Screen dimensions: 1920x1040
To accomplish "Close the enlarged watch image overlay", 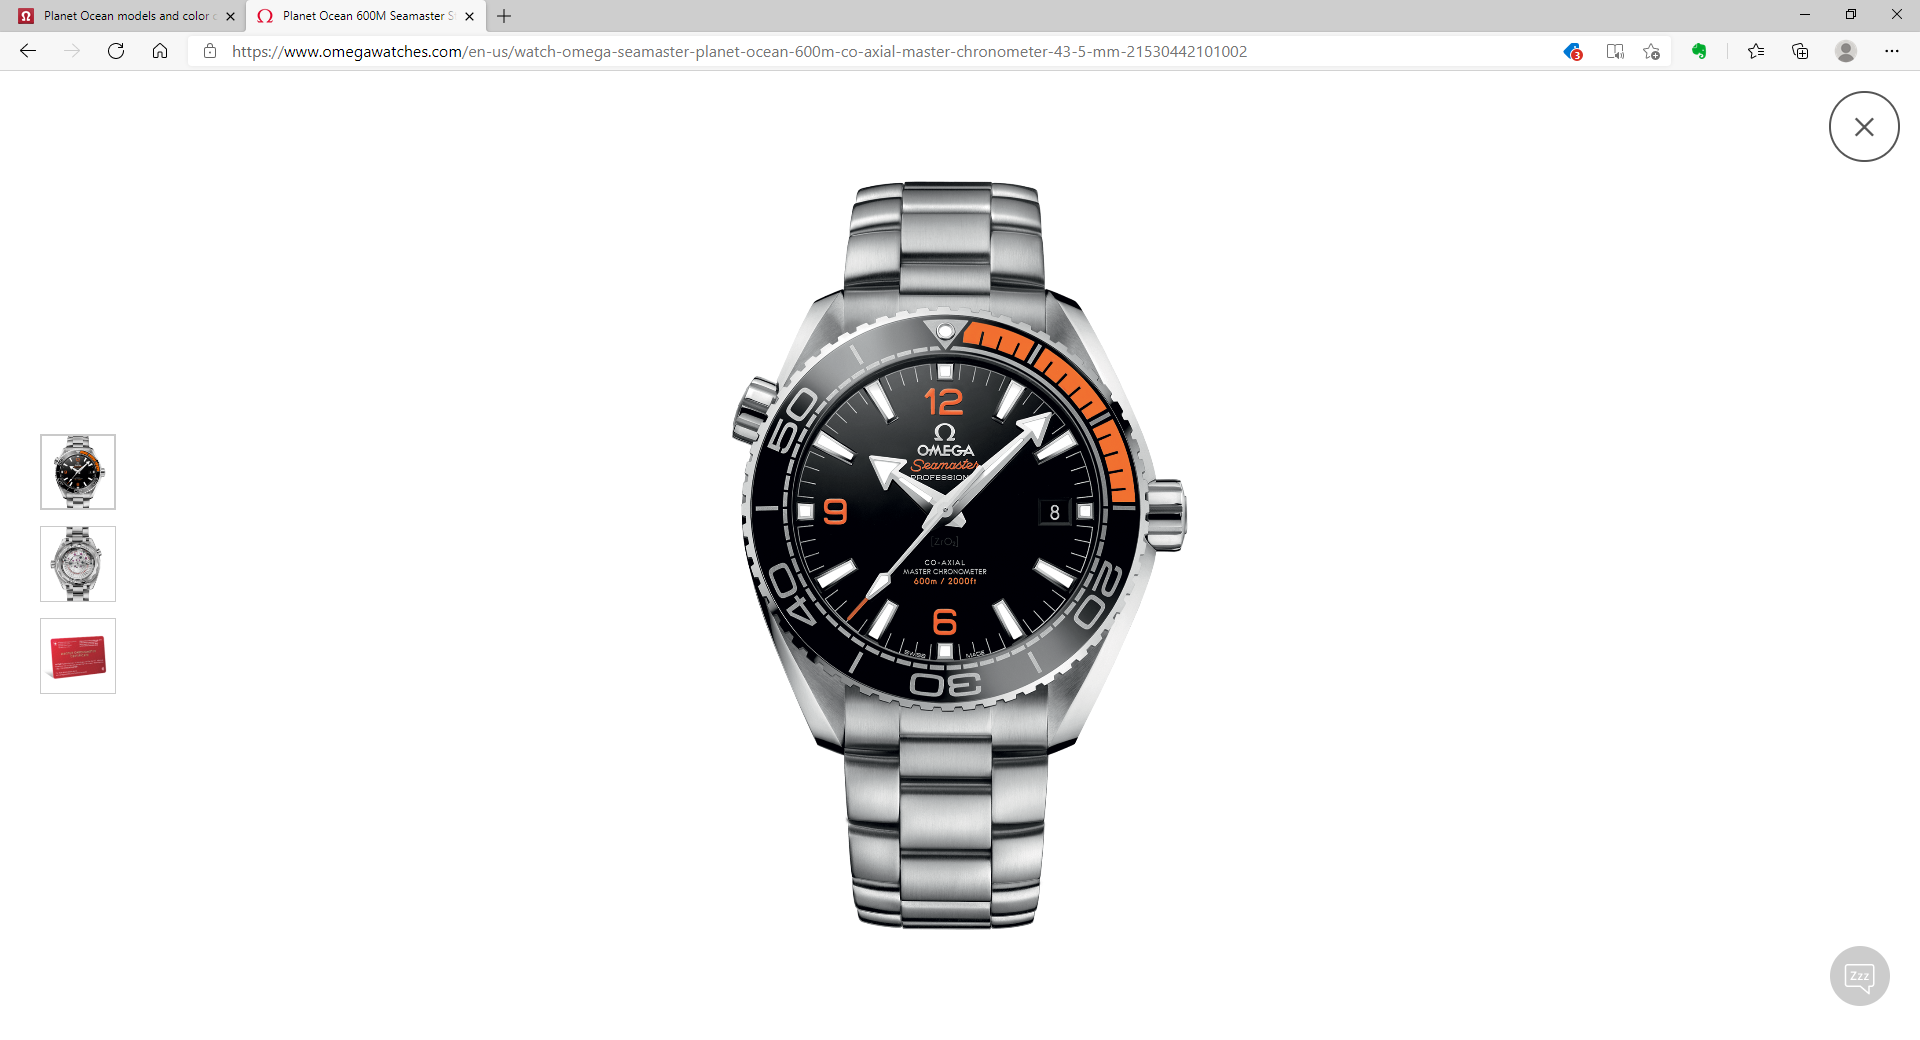I will pyautogui.click(x=1863, y=127).
